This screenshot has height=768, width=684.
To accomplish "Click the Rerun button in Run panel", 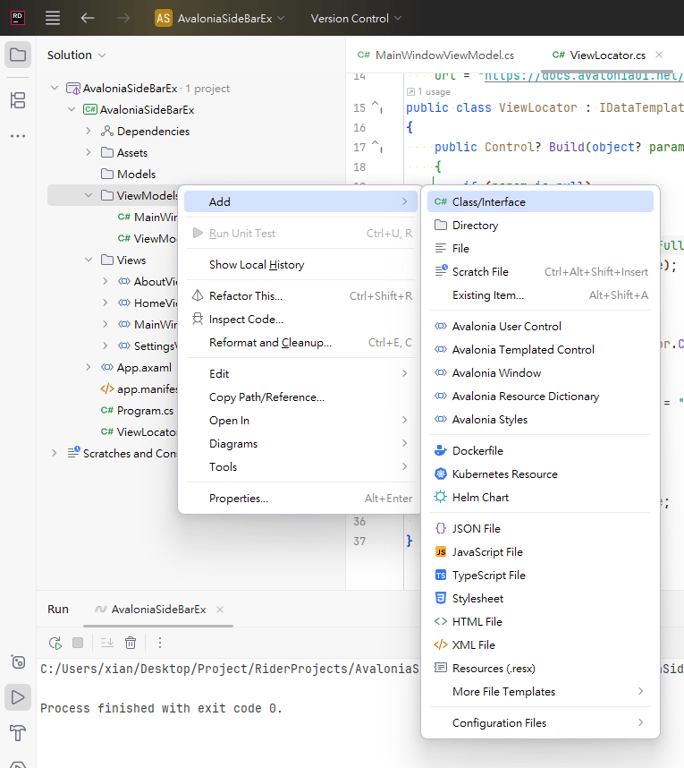I will click(55, 643).
